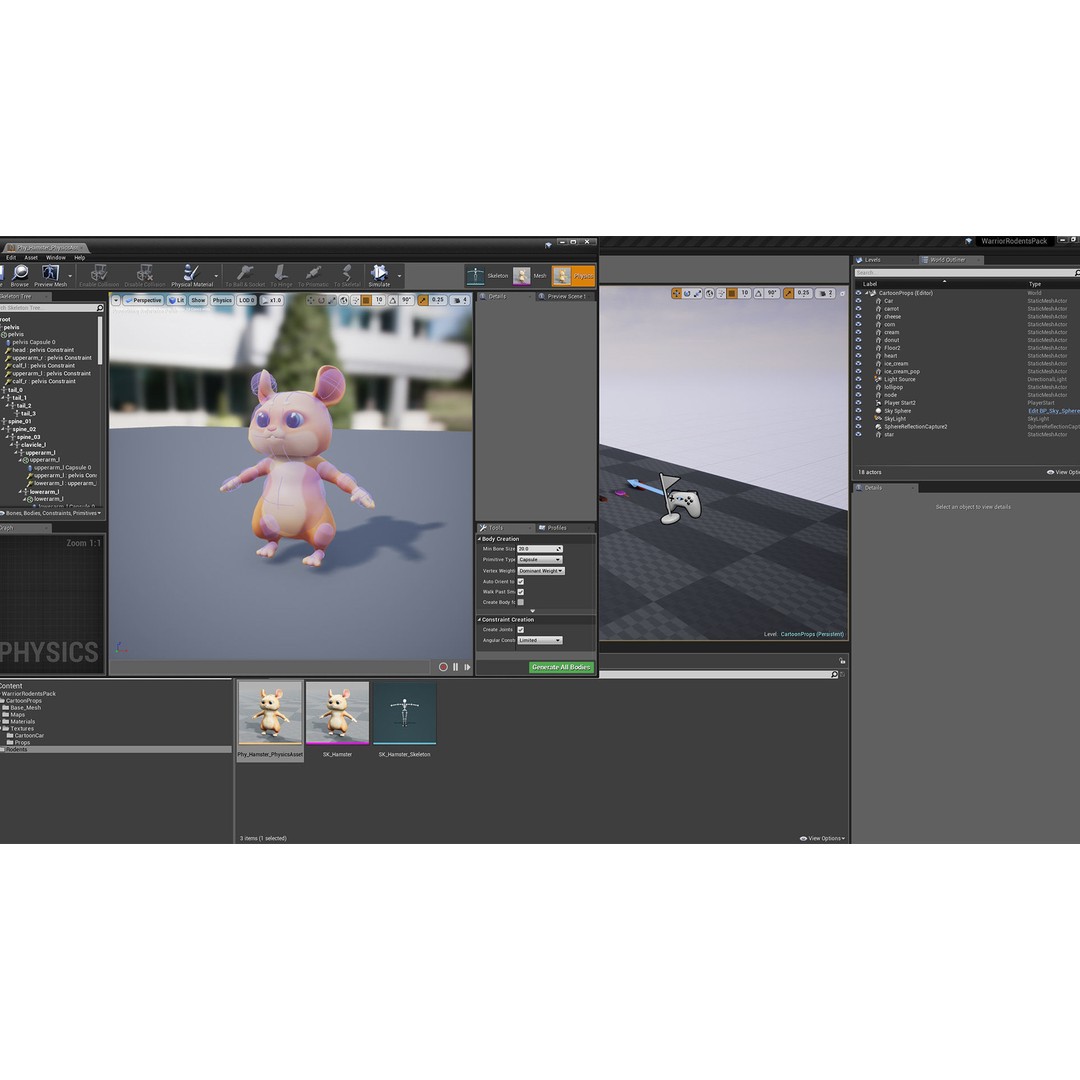The height and width of the screenshot is (1080, 1080).
Task: Open the Preview Mesh tool
Action: (x=51, y=276)
